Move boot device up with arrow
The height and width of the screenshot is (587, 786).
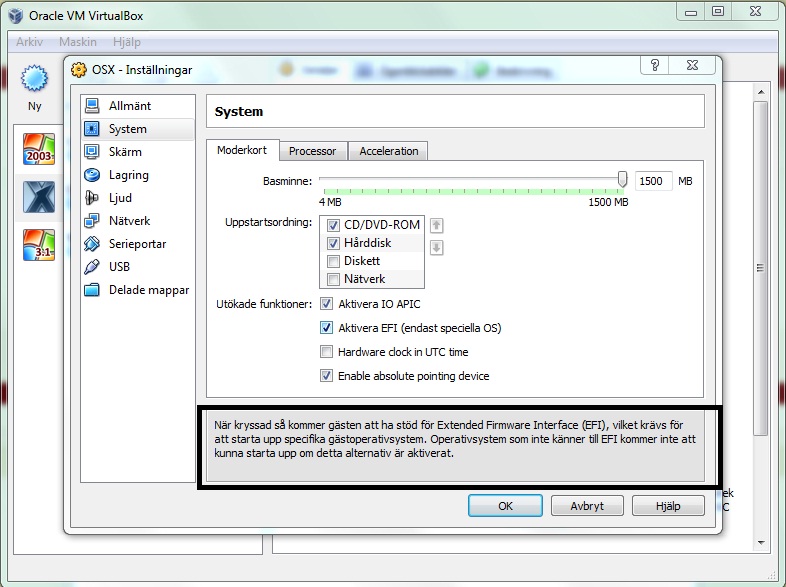[x=437, y=226]
